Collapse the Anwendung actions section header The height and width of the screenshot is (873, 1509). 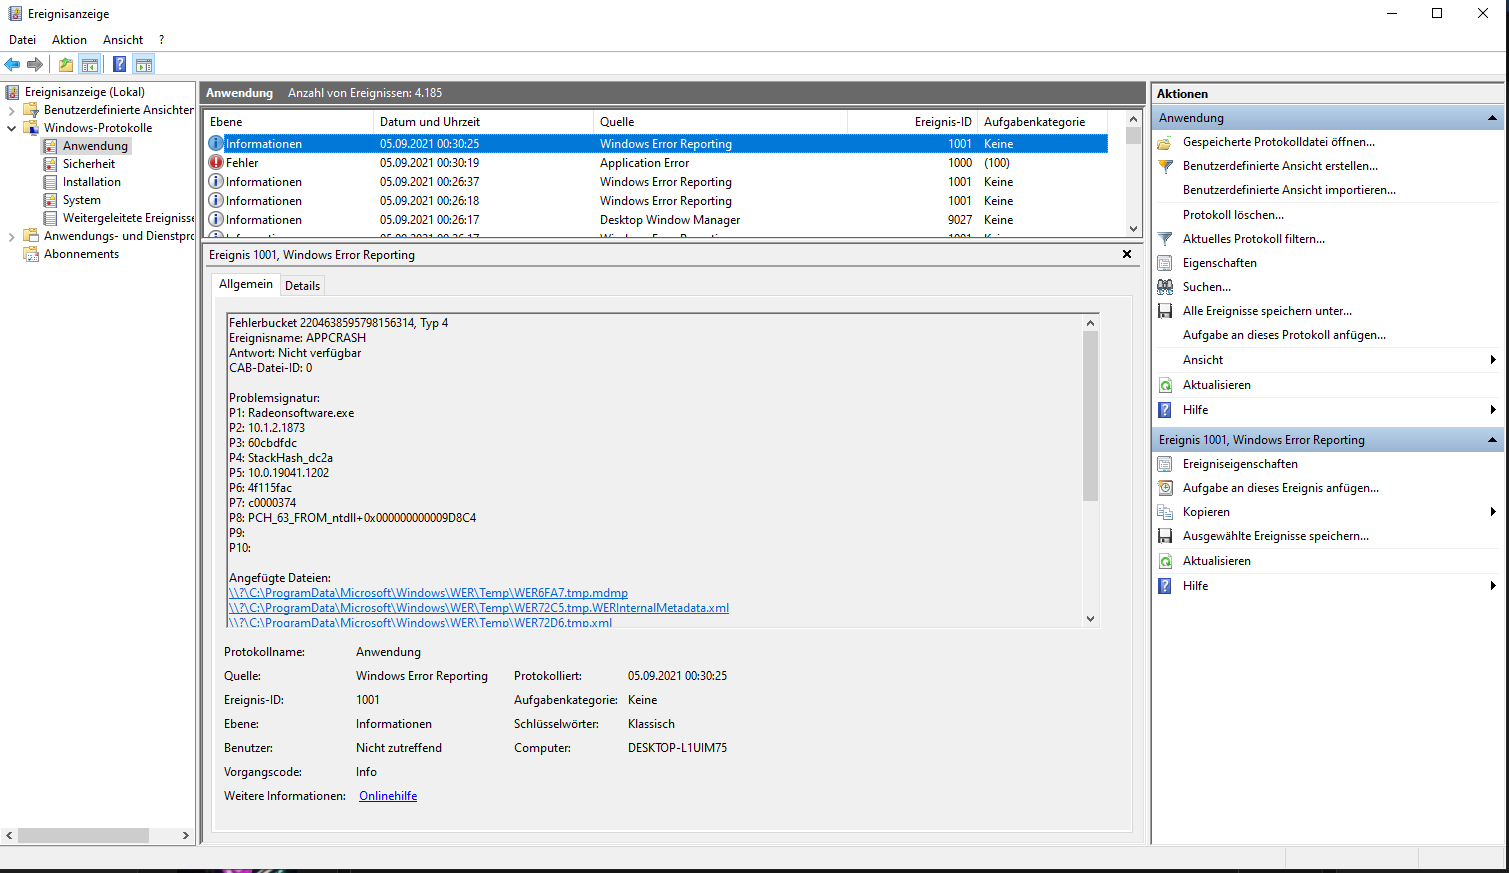pos(1492,118)
